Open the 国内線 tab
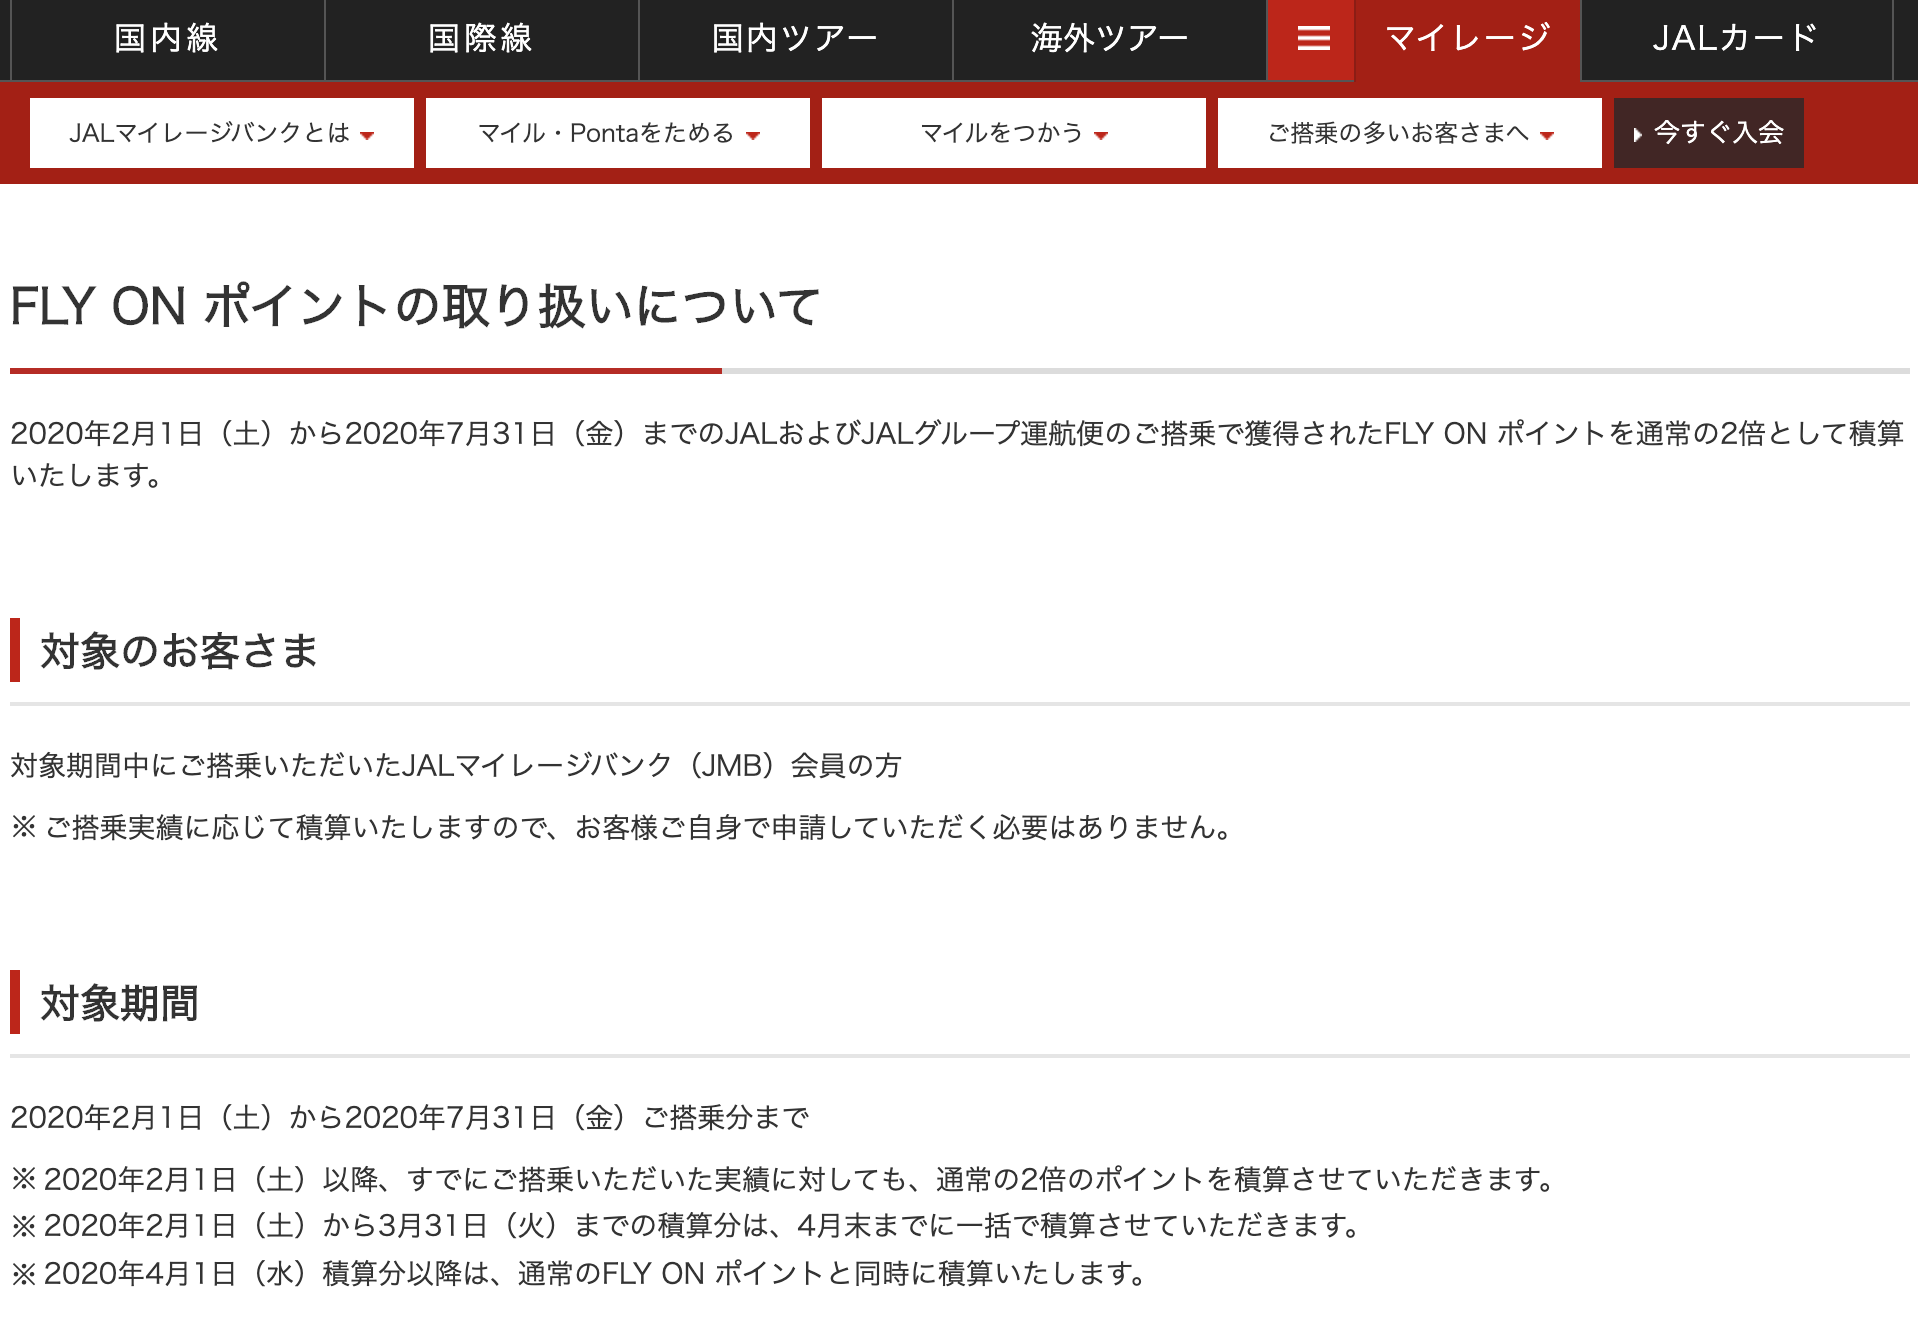The height and width of the screenshot is (1332, 1918). (x=167, y=39)
